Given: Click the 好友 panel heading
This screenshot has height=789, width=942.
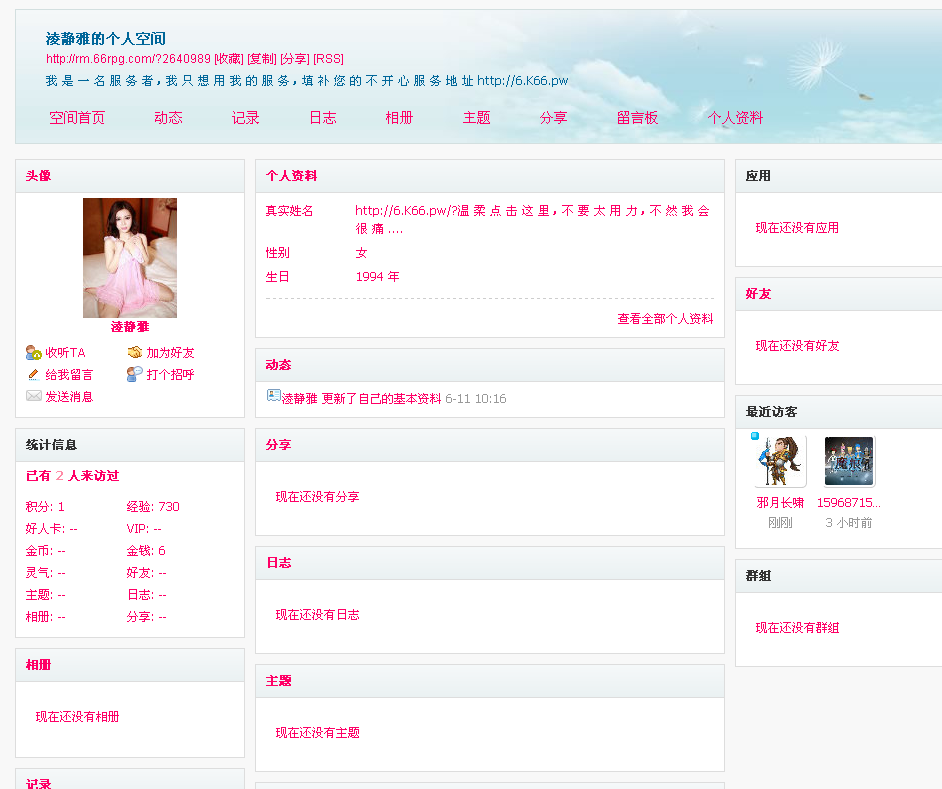Looking at the screenshot, I should tap(758, 294).
